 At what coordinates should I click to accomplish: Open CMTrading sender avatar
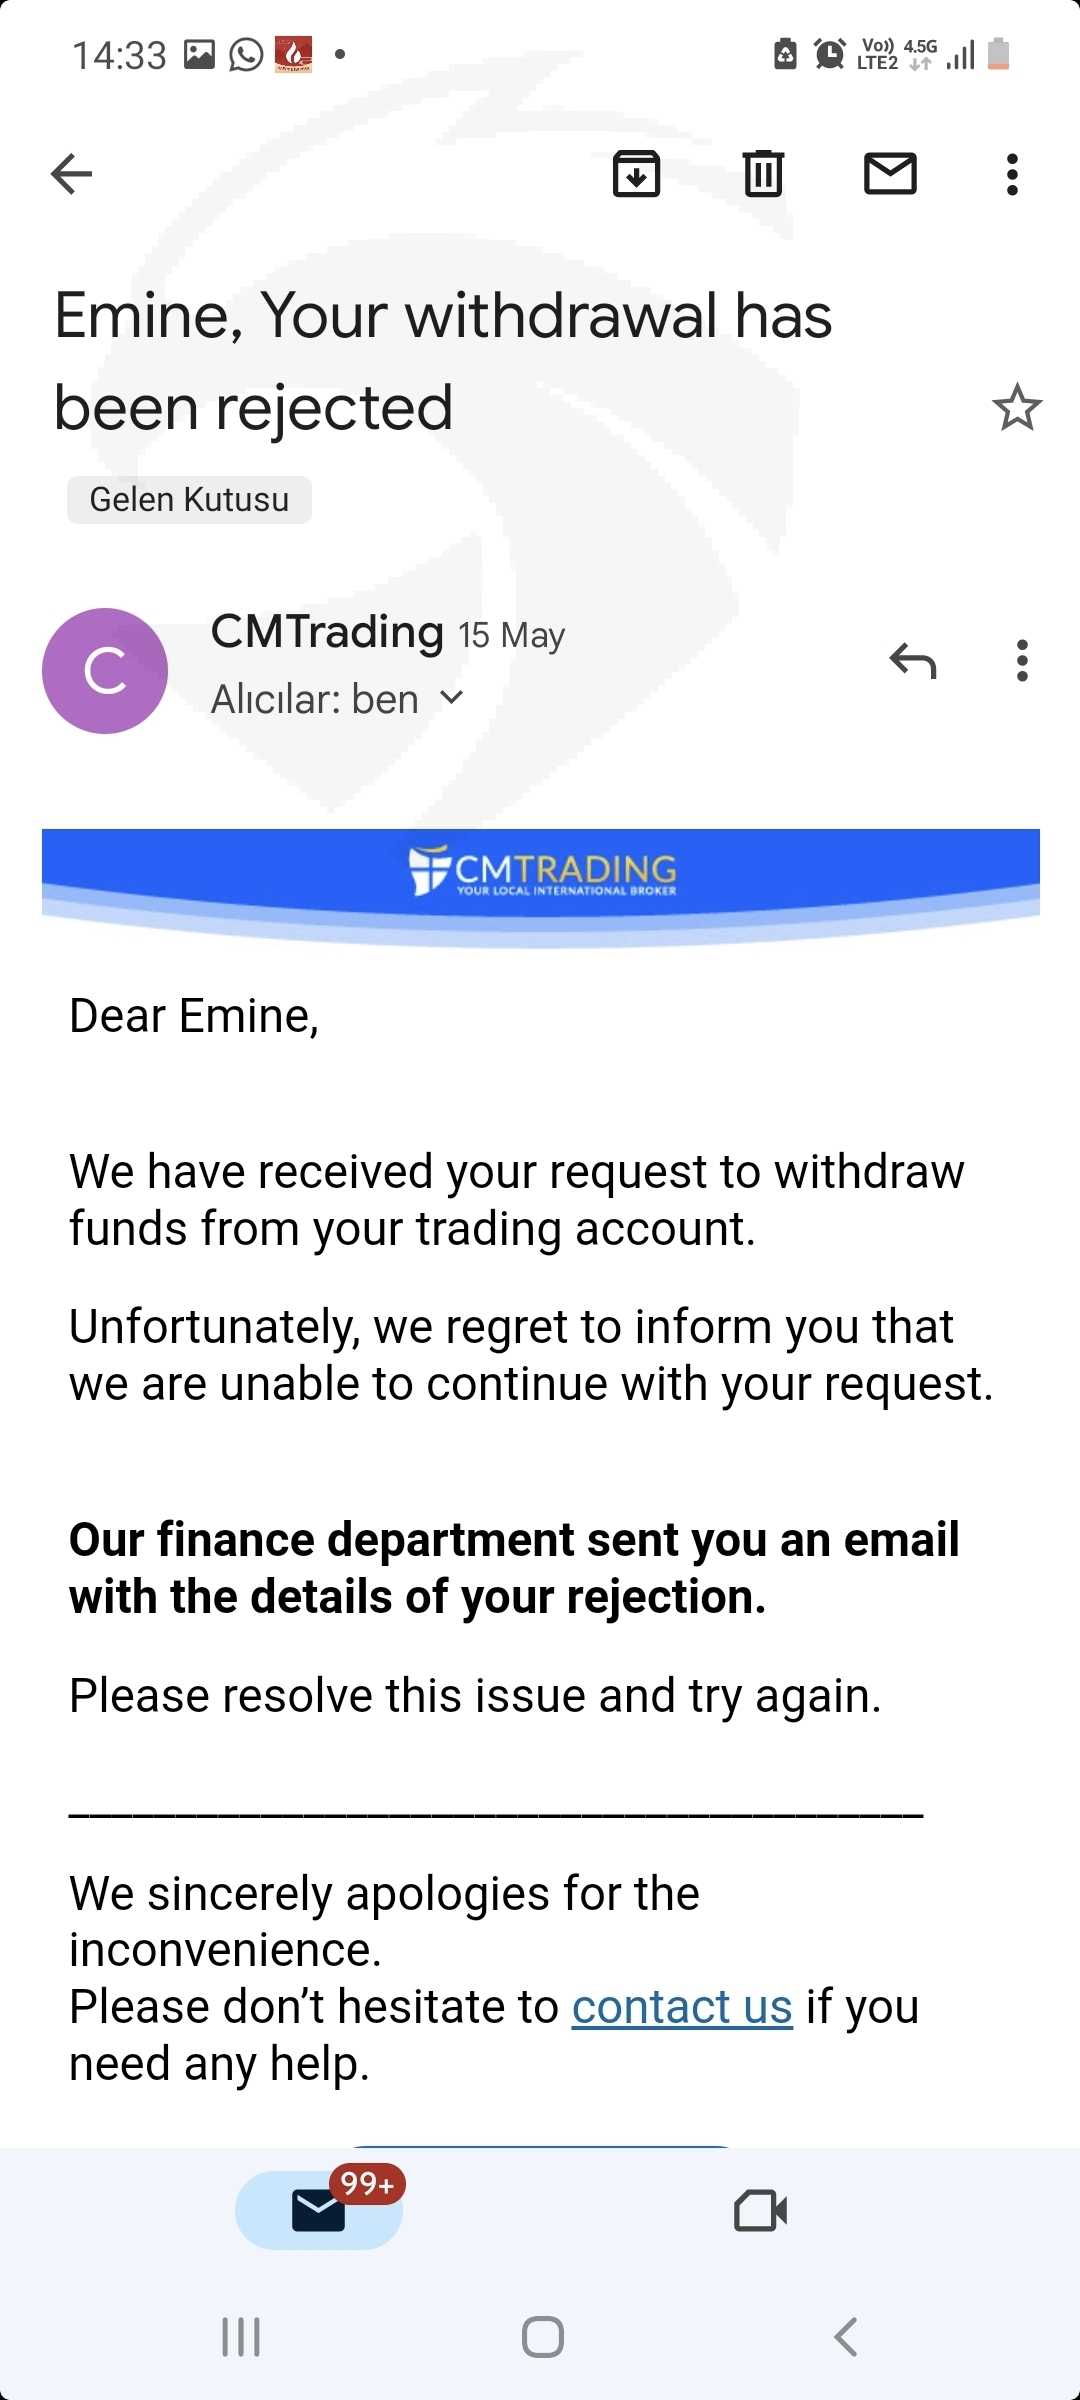(x=105, y=670)
